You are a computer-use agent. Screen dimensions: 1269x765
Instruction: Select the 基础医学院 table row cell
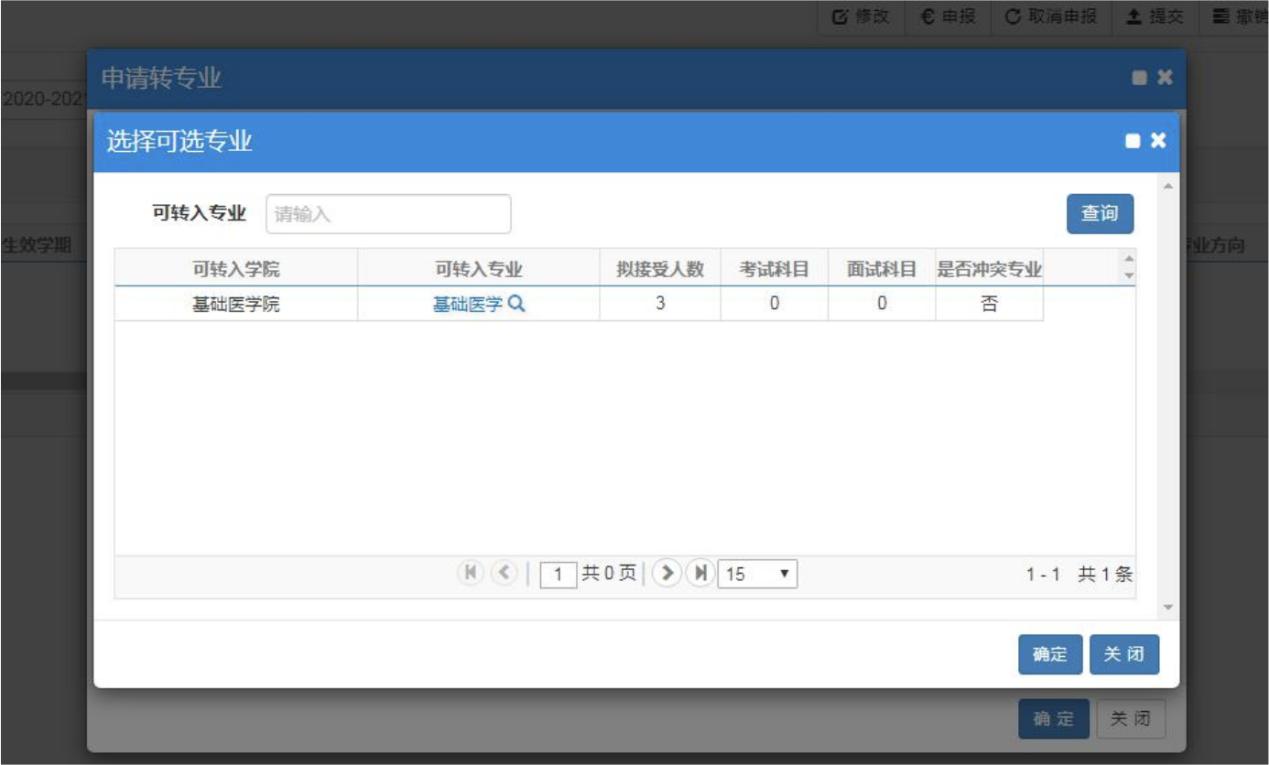point(236,304)
